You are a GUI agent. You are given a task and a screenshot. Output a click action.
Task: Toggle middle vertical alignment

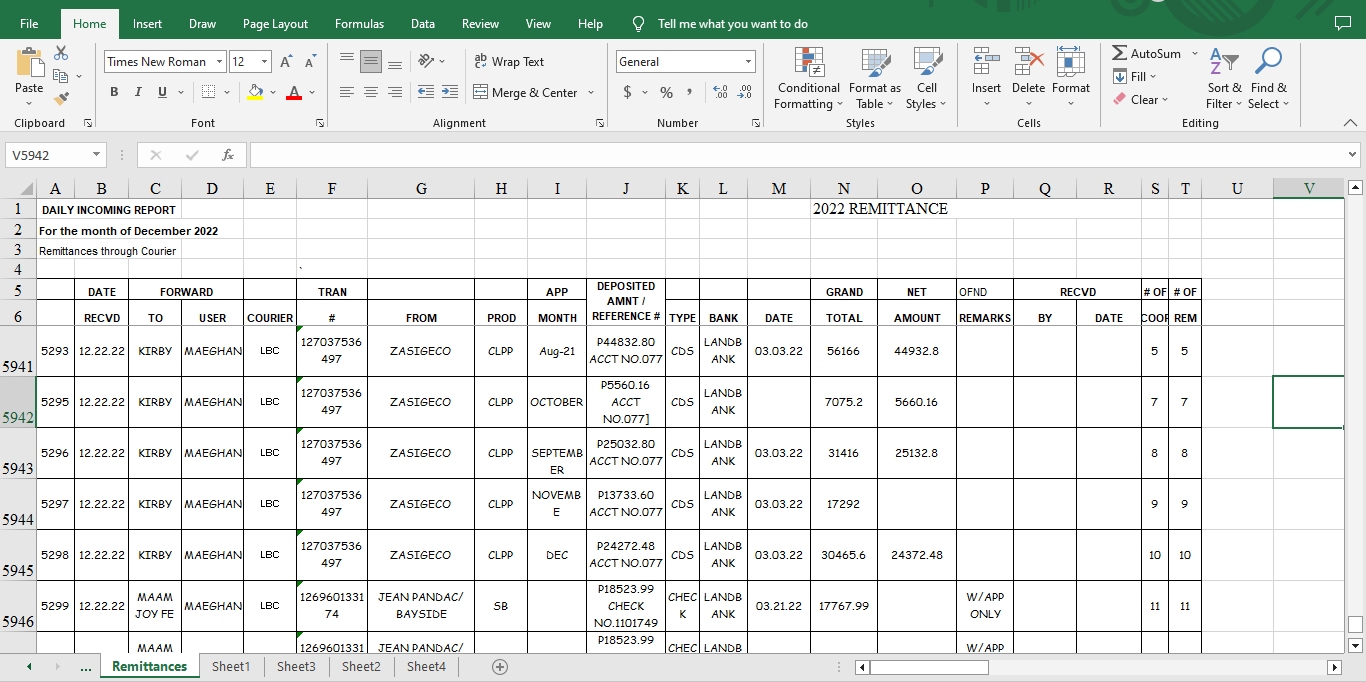click(x=371, y=62)
